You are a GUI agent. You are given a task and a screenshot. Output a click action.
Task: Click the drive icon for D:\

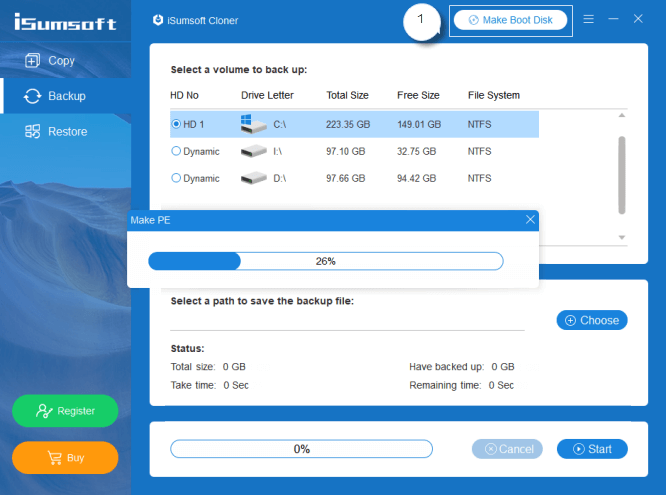click(x=254, y=178)
